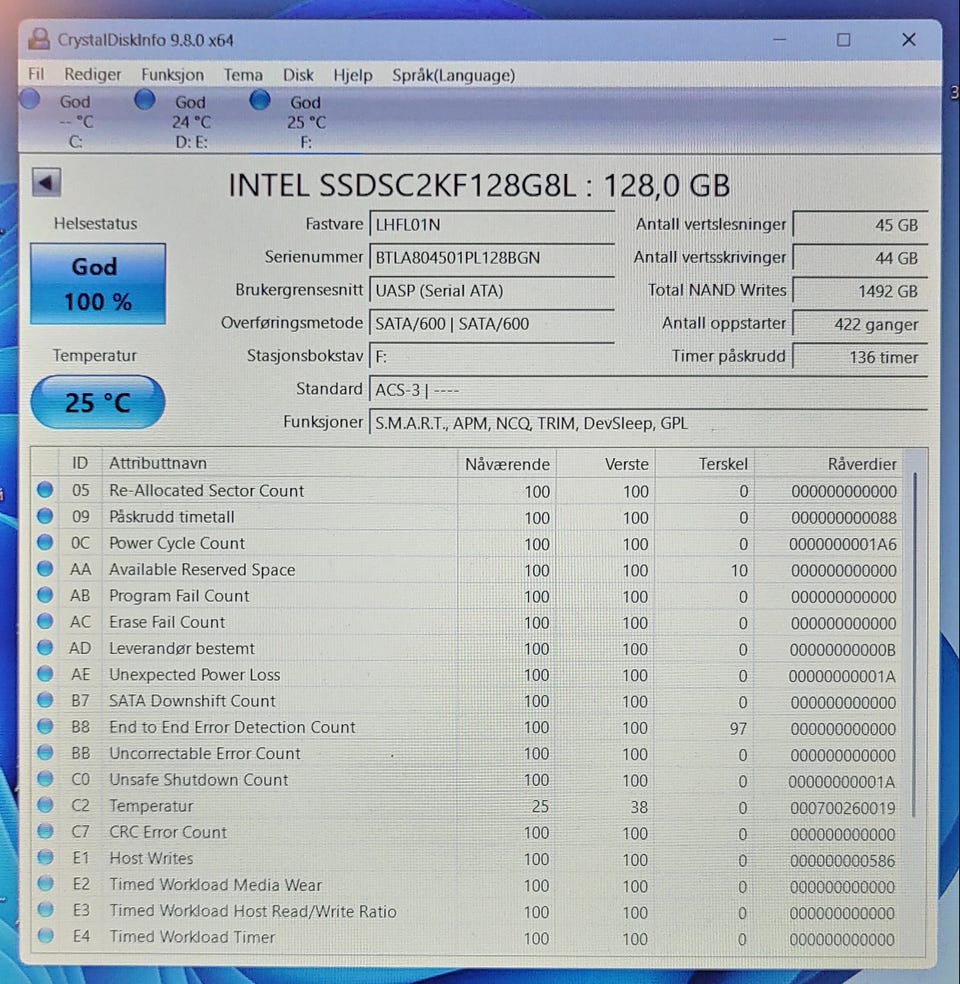
Task: Click the Brukergrensesnitt field UASP (Serial ATA)
Action: 492,291
